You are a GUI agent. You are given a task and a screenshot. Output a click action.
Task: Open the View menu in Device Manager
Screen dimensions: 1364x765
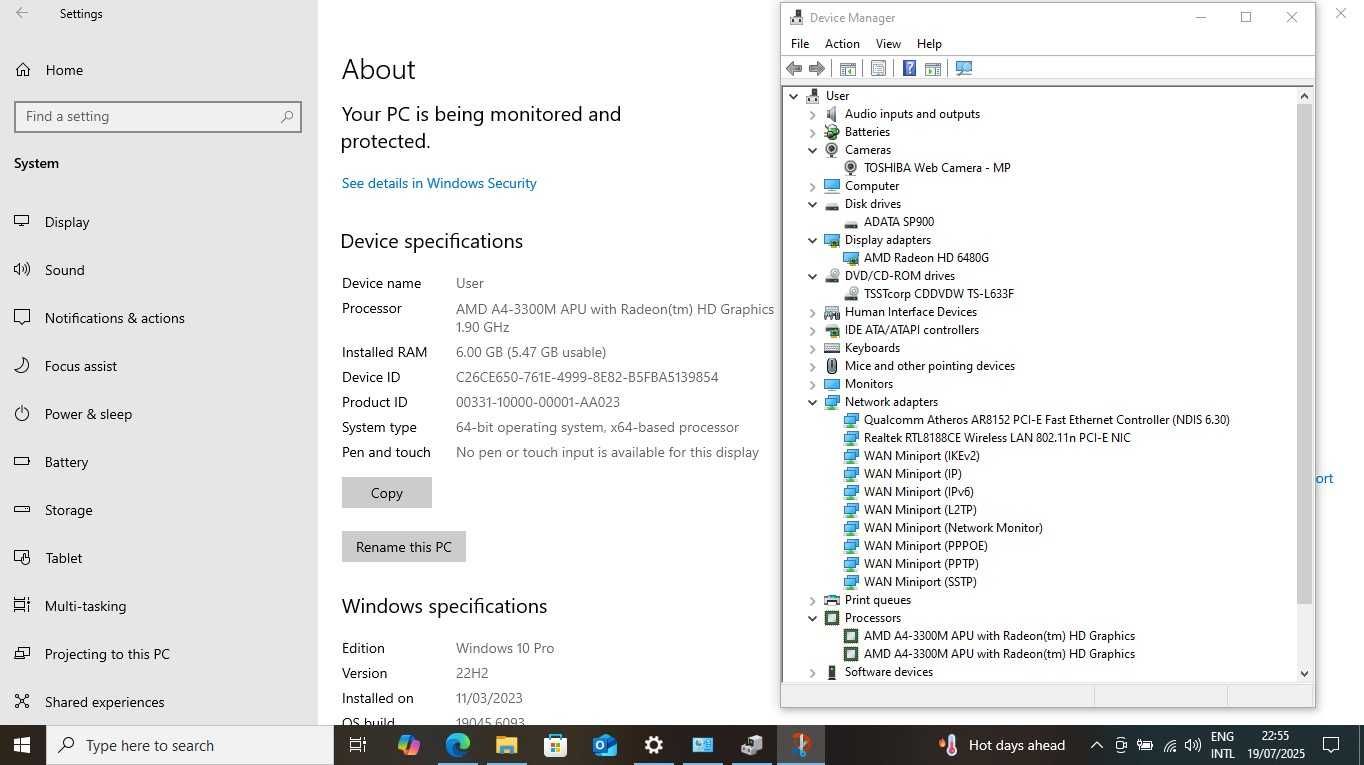pyautogui.click(x=888, y=44)
